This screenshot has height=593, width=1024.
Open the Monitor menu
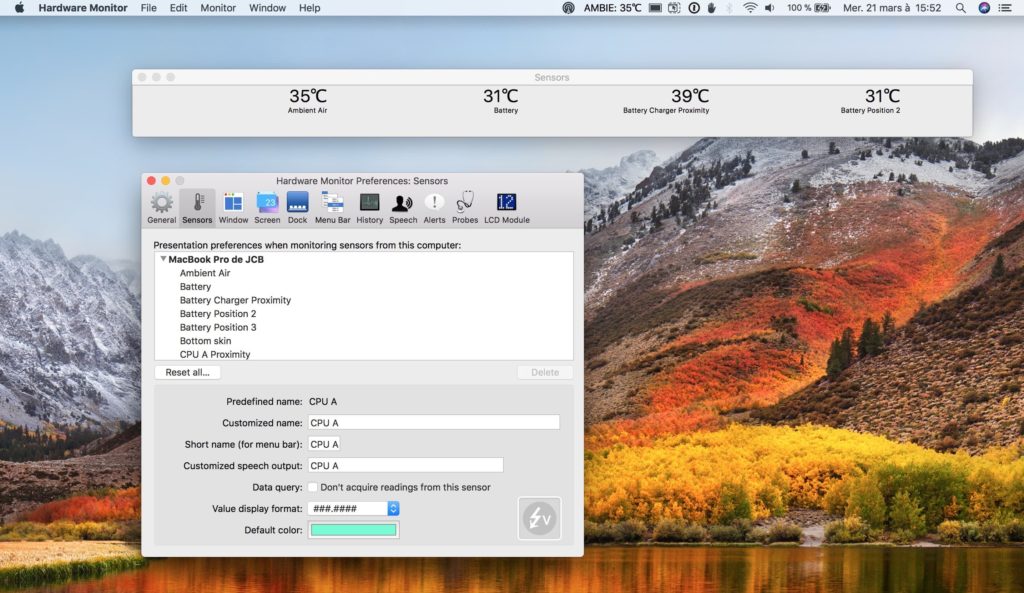tap(218, 8)
